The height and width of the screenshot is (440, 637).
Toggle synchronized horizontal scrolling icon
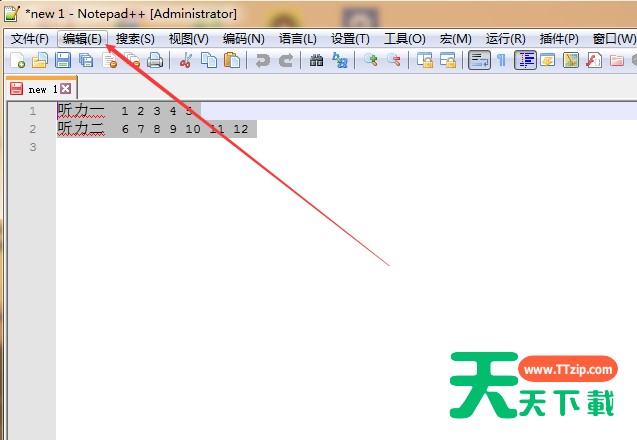coord(448,61)
